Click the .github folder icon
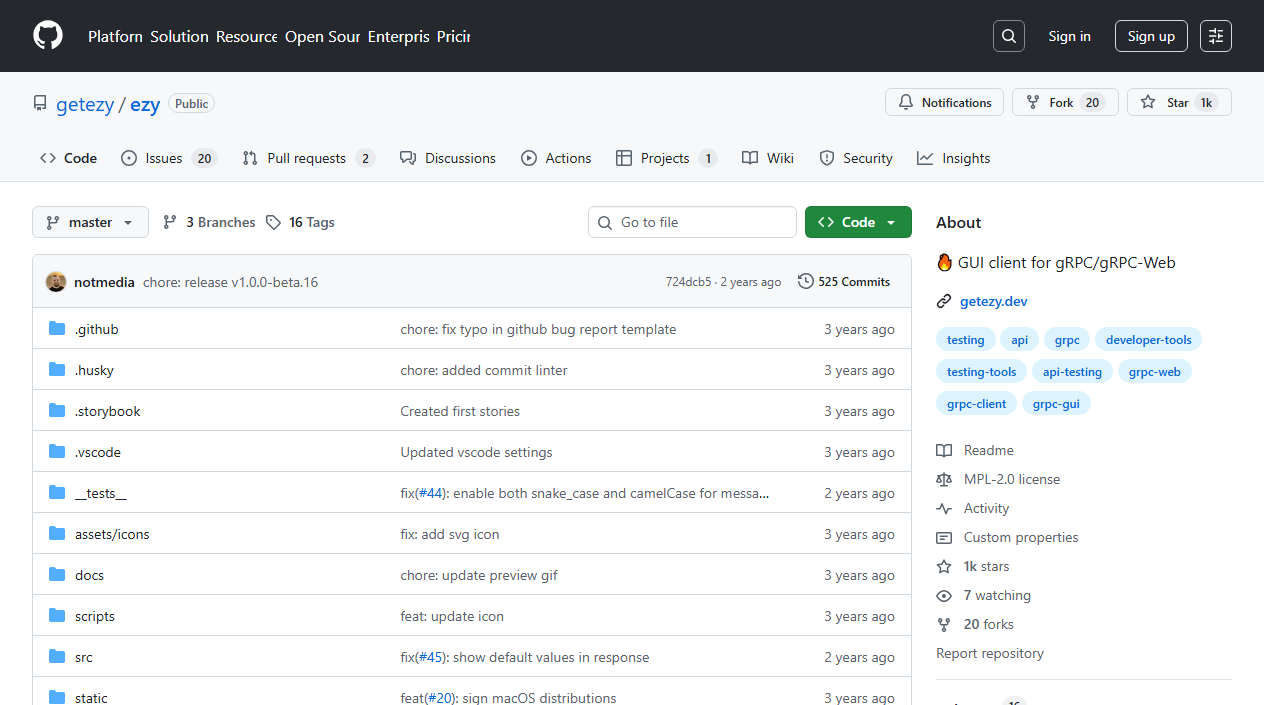This screenshot has width=1264, height=705. click(x=57, y=329)
